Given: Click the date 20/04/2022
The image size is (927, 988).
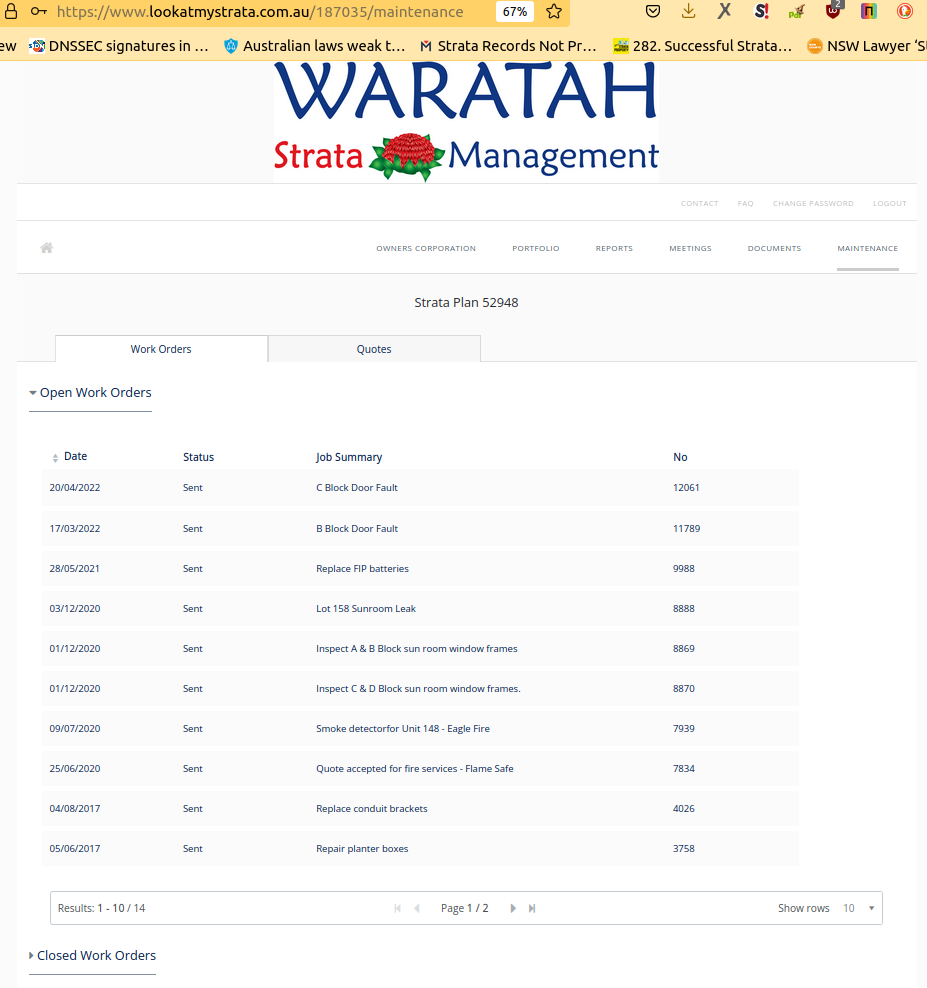Looking at the screenshot, I should (75, 488).
